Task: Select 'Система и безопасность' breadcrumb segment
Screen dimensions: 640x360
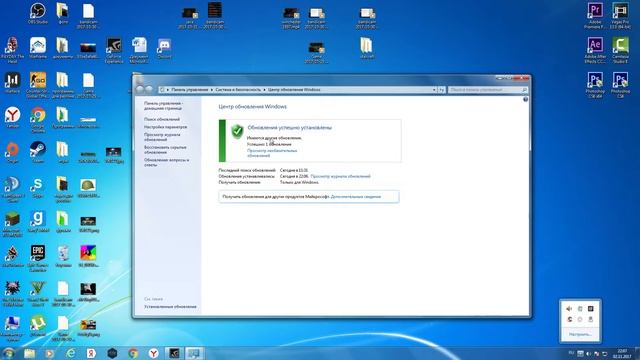Action: [238, 89]
